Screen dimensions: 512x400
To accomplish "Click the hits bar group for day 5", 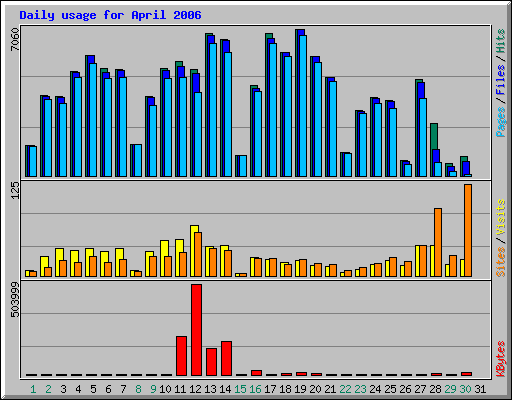I will 91,116.
